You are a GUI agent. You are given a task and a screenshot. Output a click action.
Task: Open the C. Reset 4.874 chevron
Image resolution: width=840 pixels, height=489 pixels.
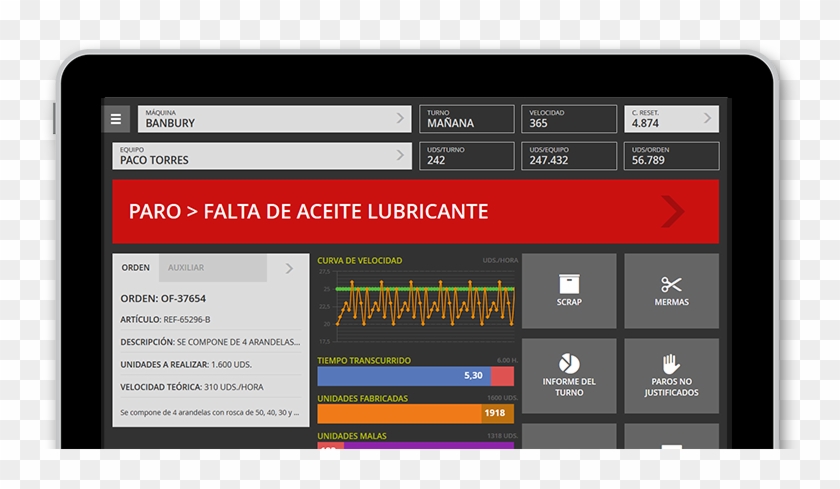click(707, 119)
